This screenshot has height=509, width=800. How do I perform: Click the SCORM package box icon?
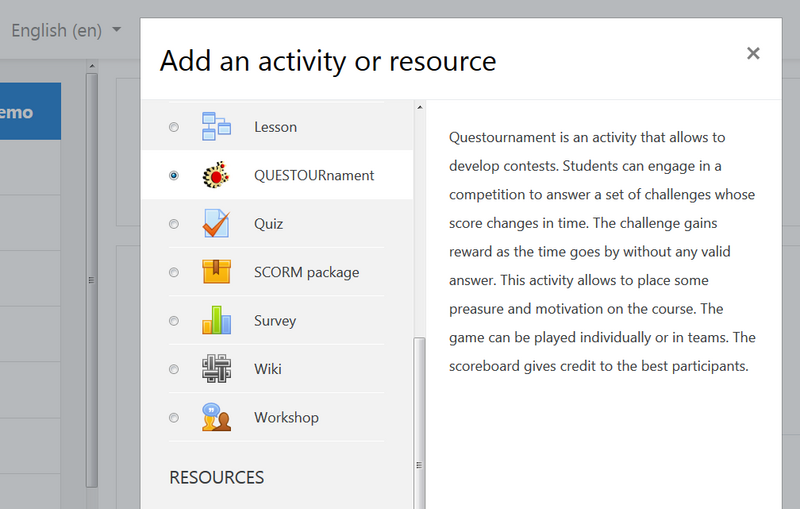(x=216, y=272)
